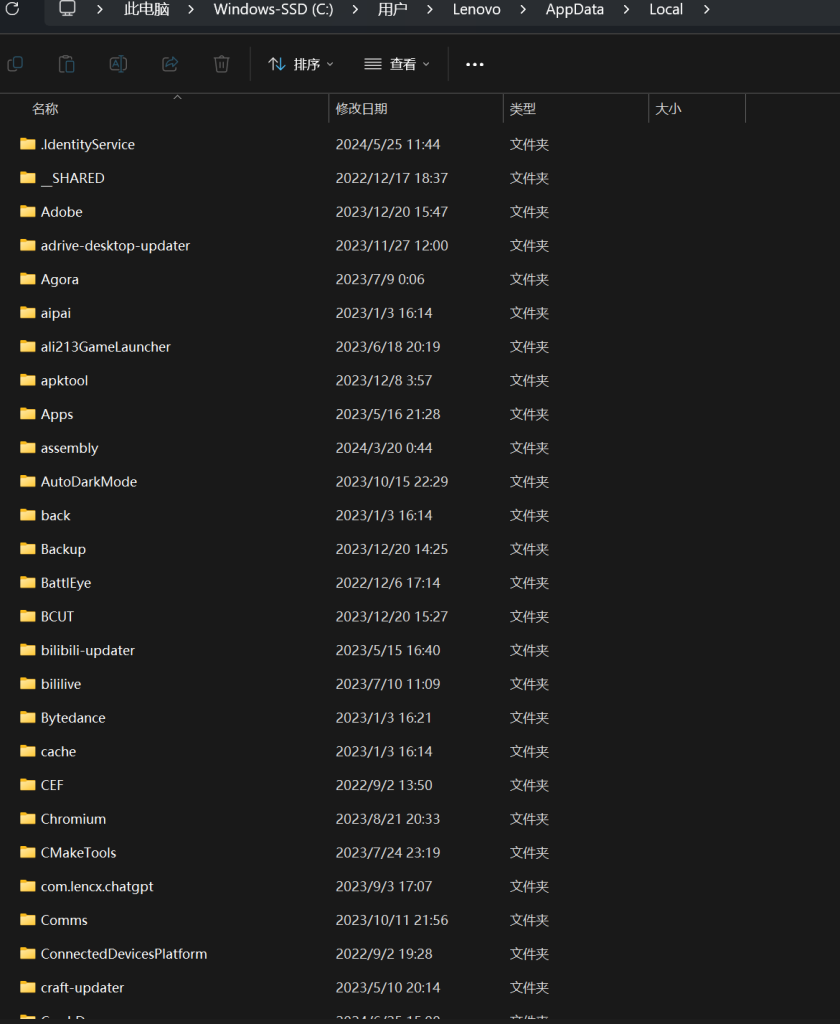
Task: Select the Adobe folder
Action: 62,212
